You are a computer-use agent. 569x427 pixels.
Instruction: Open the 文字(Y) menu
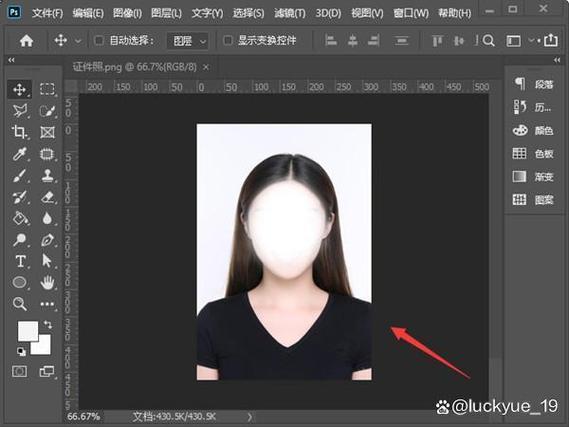[207, 13]
